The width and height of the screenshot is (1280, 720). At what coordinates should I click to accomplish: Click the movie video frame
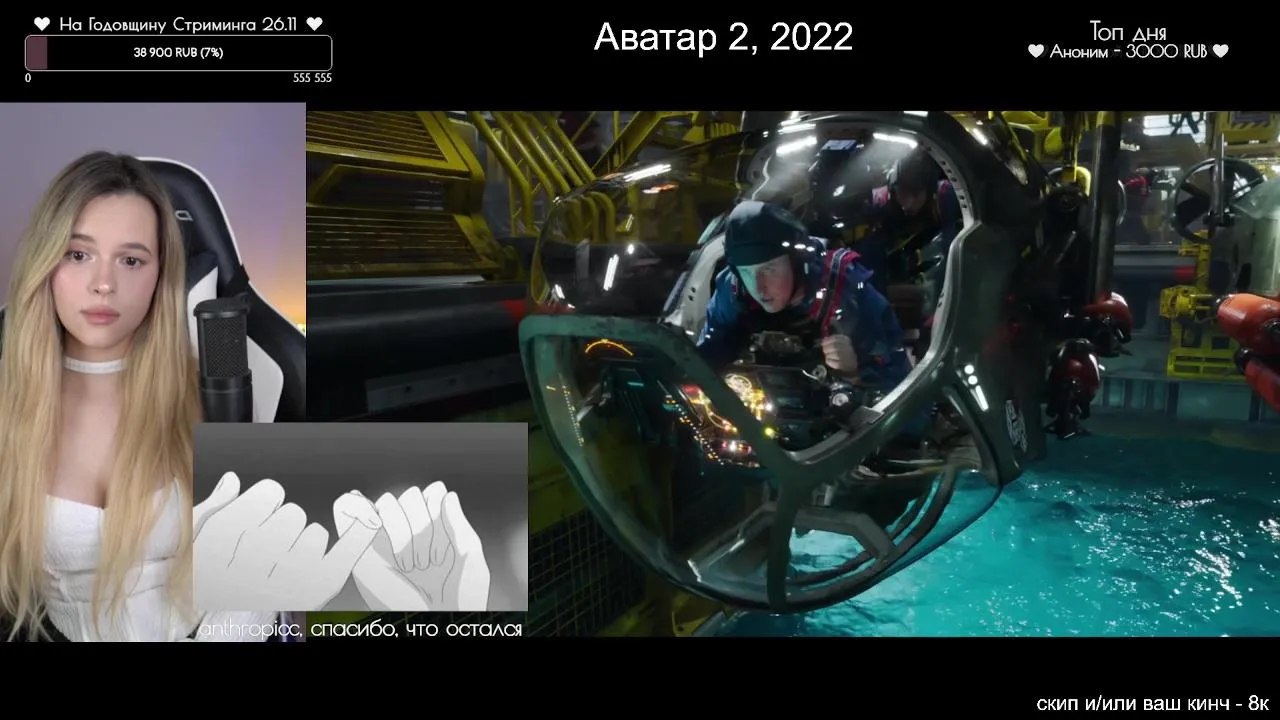[x=793, y=373]
